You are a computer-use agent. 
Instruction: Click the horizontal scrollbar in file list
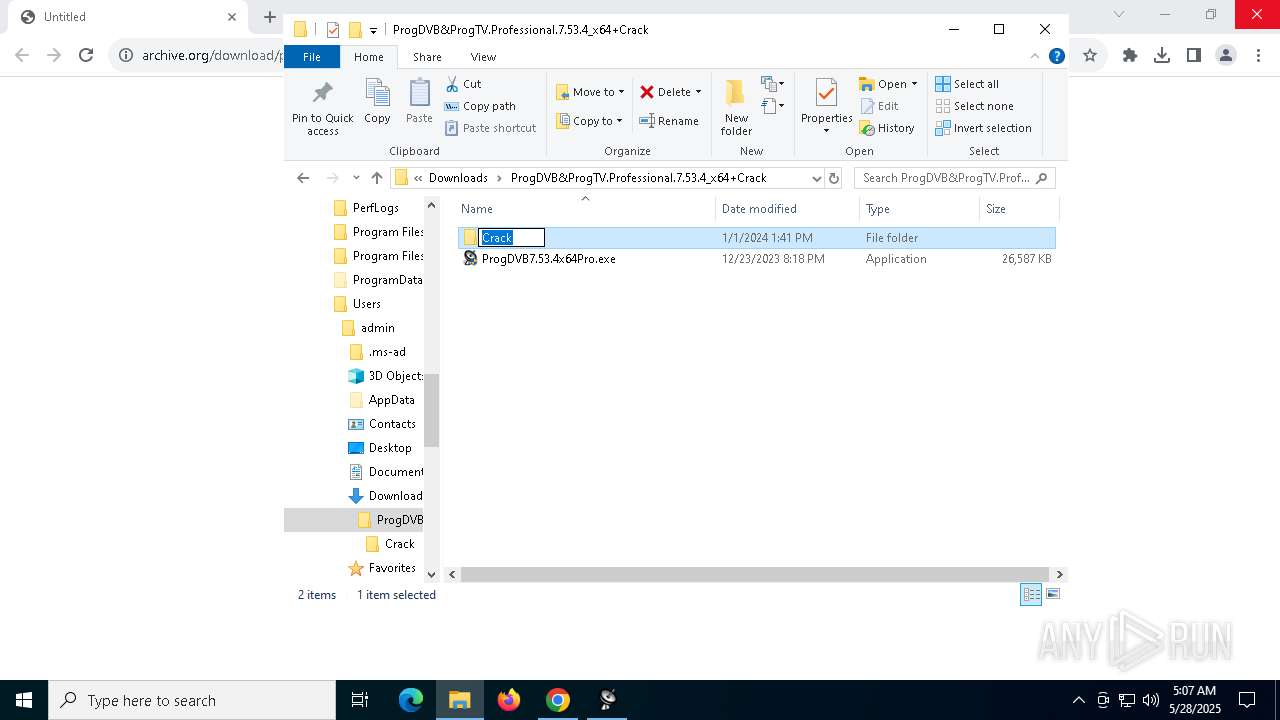click(755, 574)
